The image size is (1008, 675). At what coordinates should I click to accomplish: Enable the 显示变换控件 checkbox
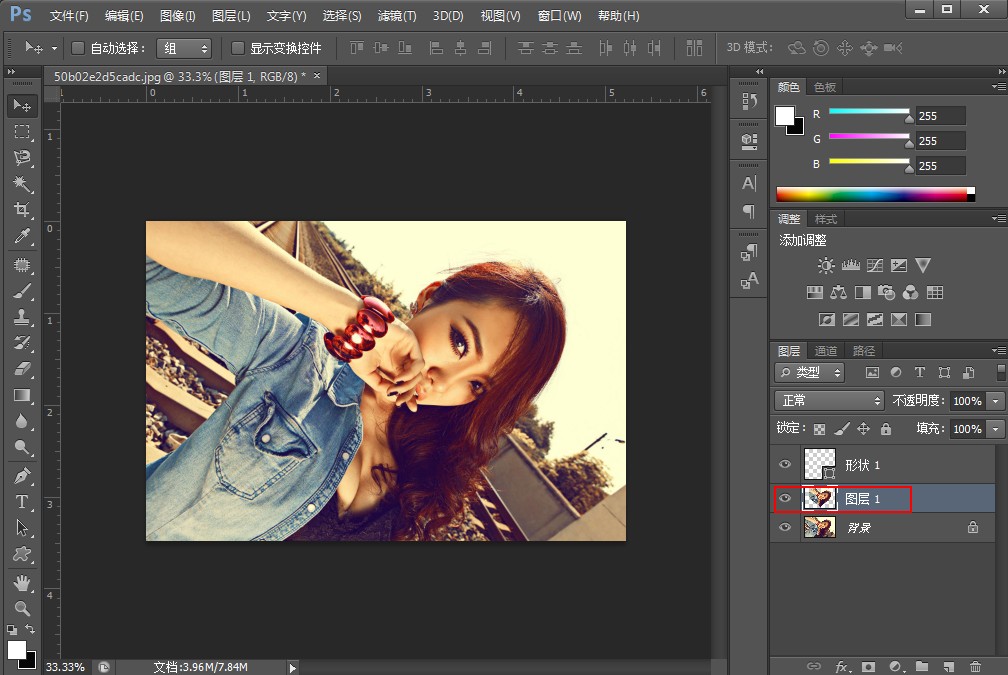pyautogui.click(x=238, y=48)
